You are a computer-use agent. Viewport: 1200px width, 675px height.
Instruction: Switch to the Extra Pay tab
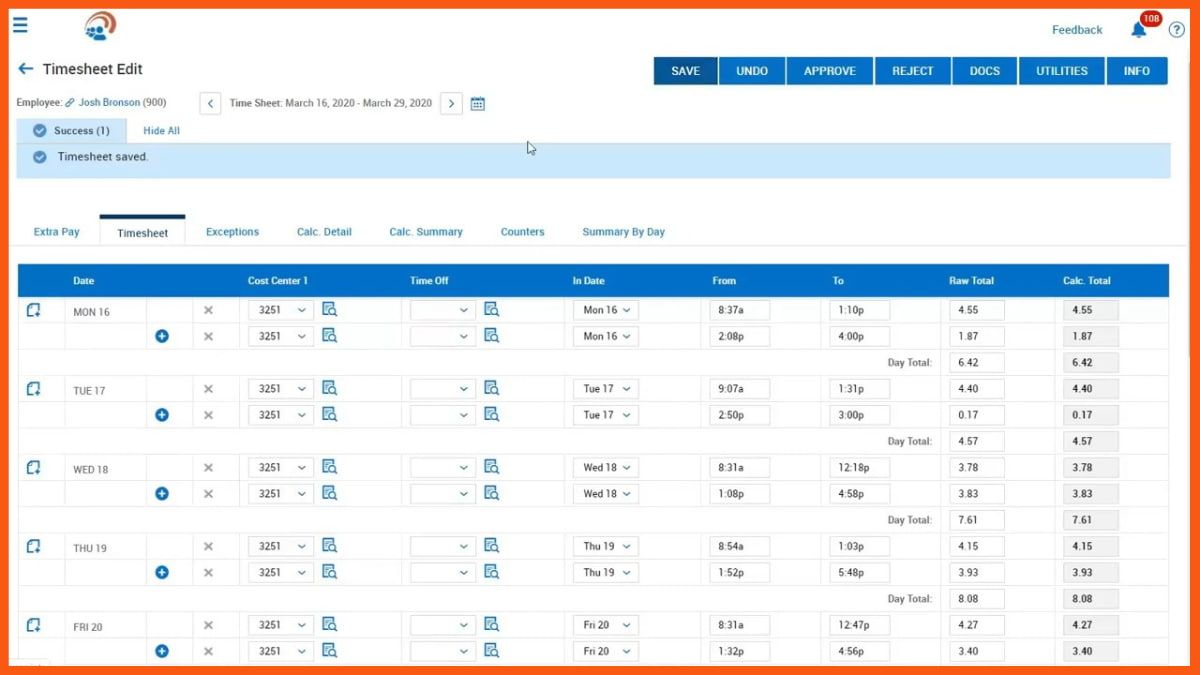click(x=56, y=232)
